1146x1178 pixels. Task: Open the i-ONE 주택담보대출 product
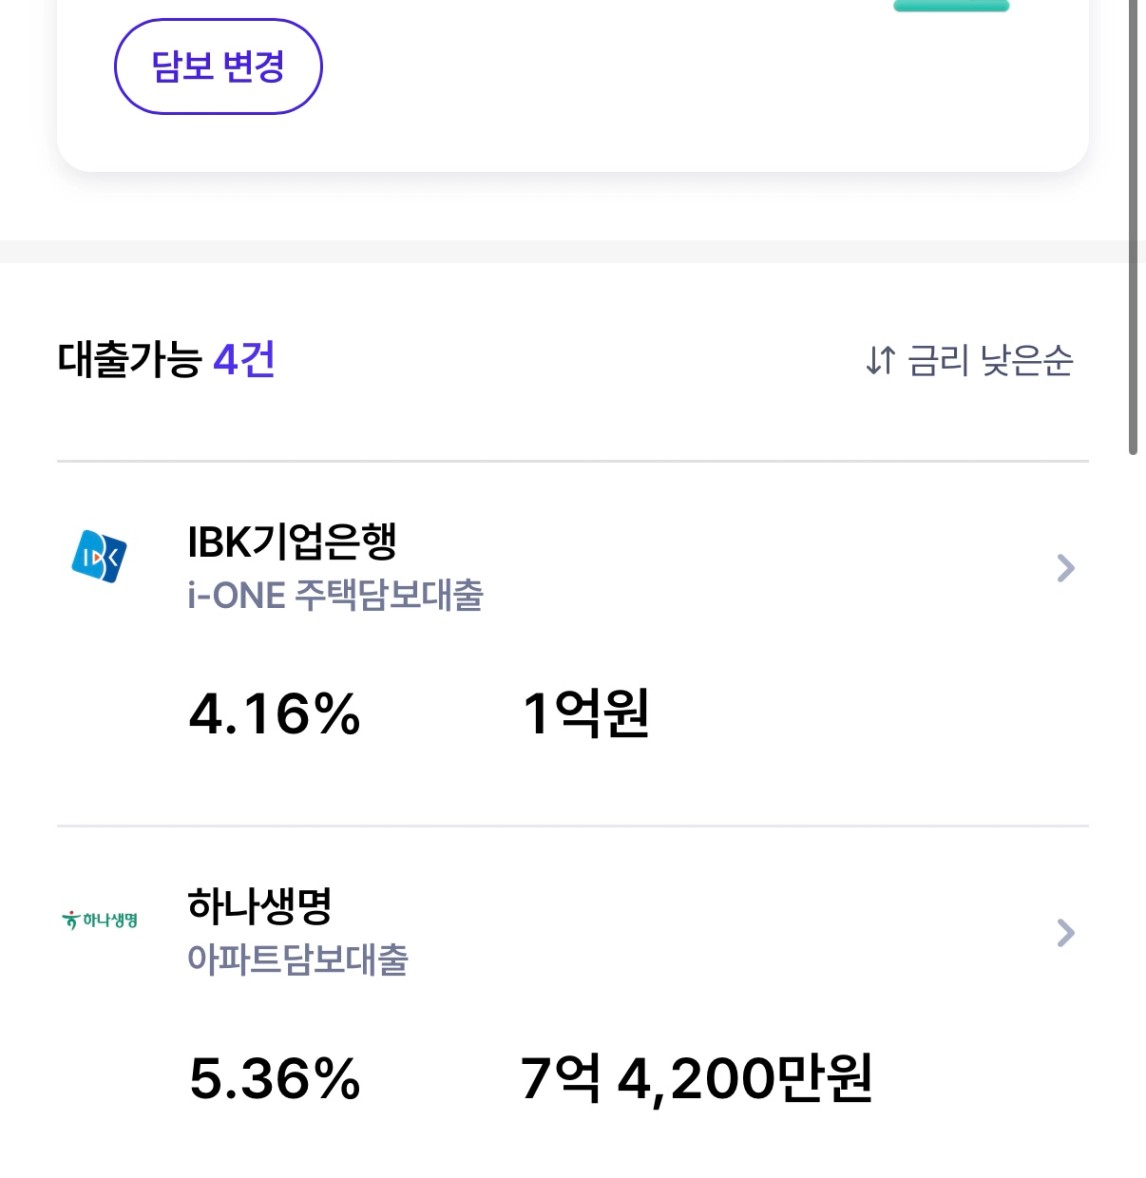click(335, 595)
